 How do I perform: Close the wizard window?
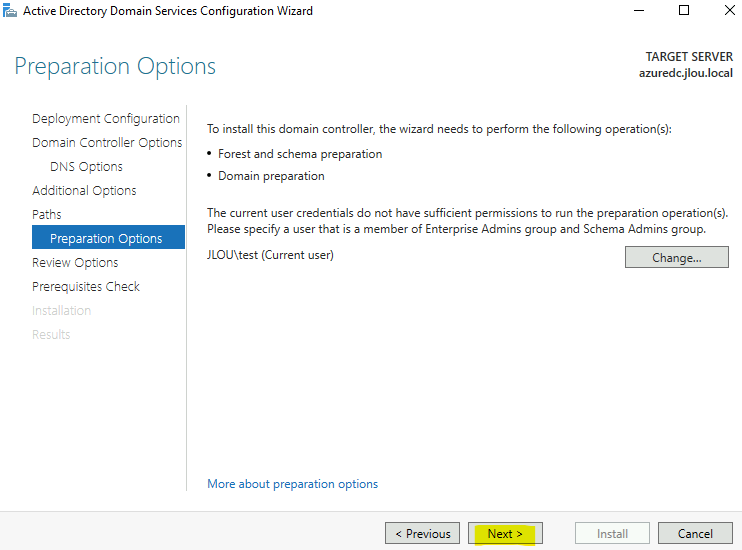pos(730,10)
